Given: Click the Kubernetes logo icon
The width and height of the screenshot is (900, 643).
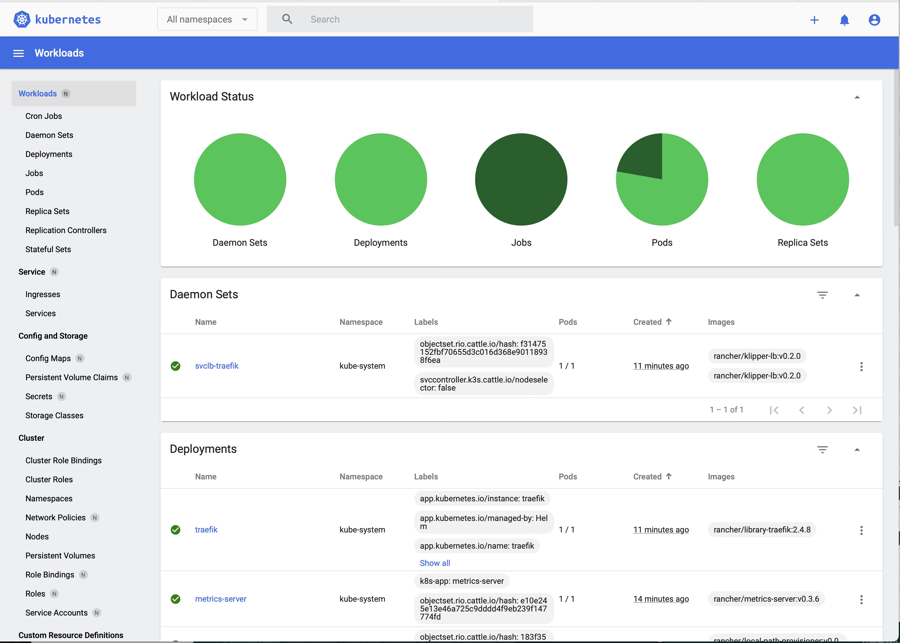Looking at the screenshot, I should [x=22, y=20].
